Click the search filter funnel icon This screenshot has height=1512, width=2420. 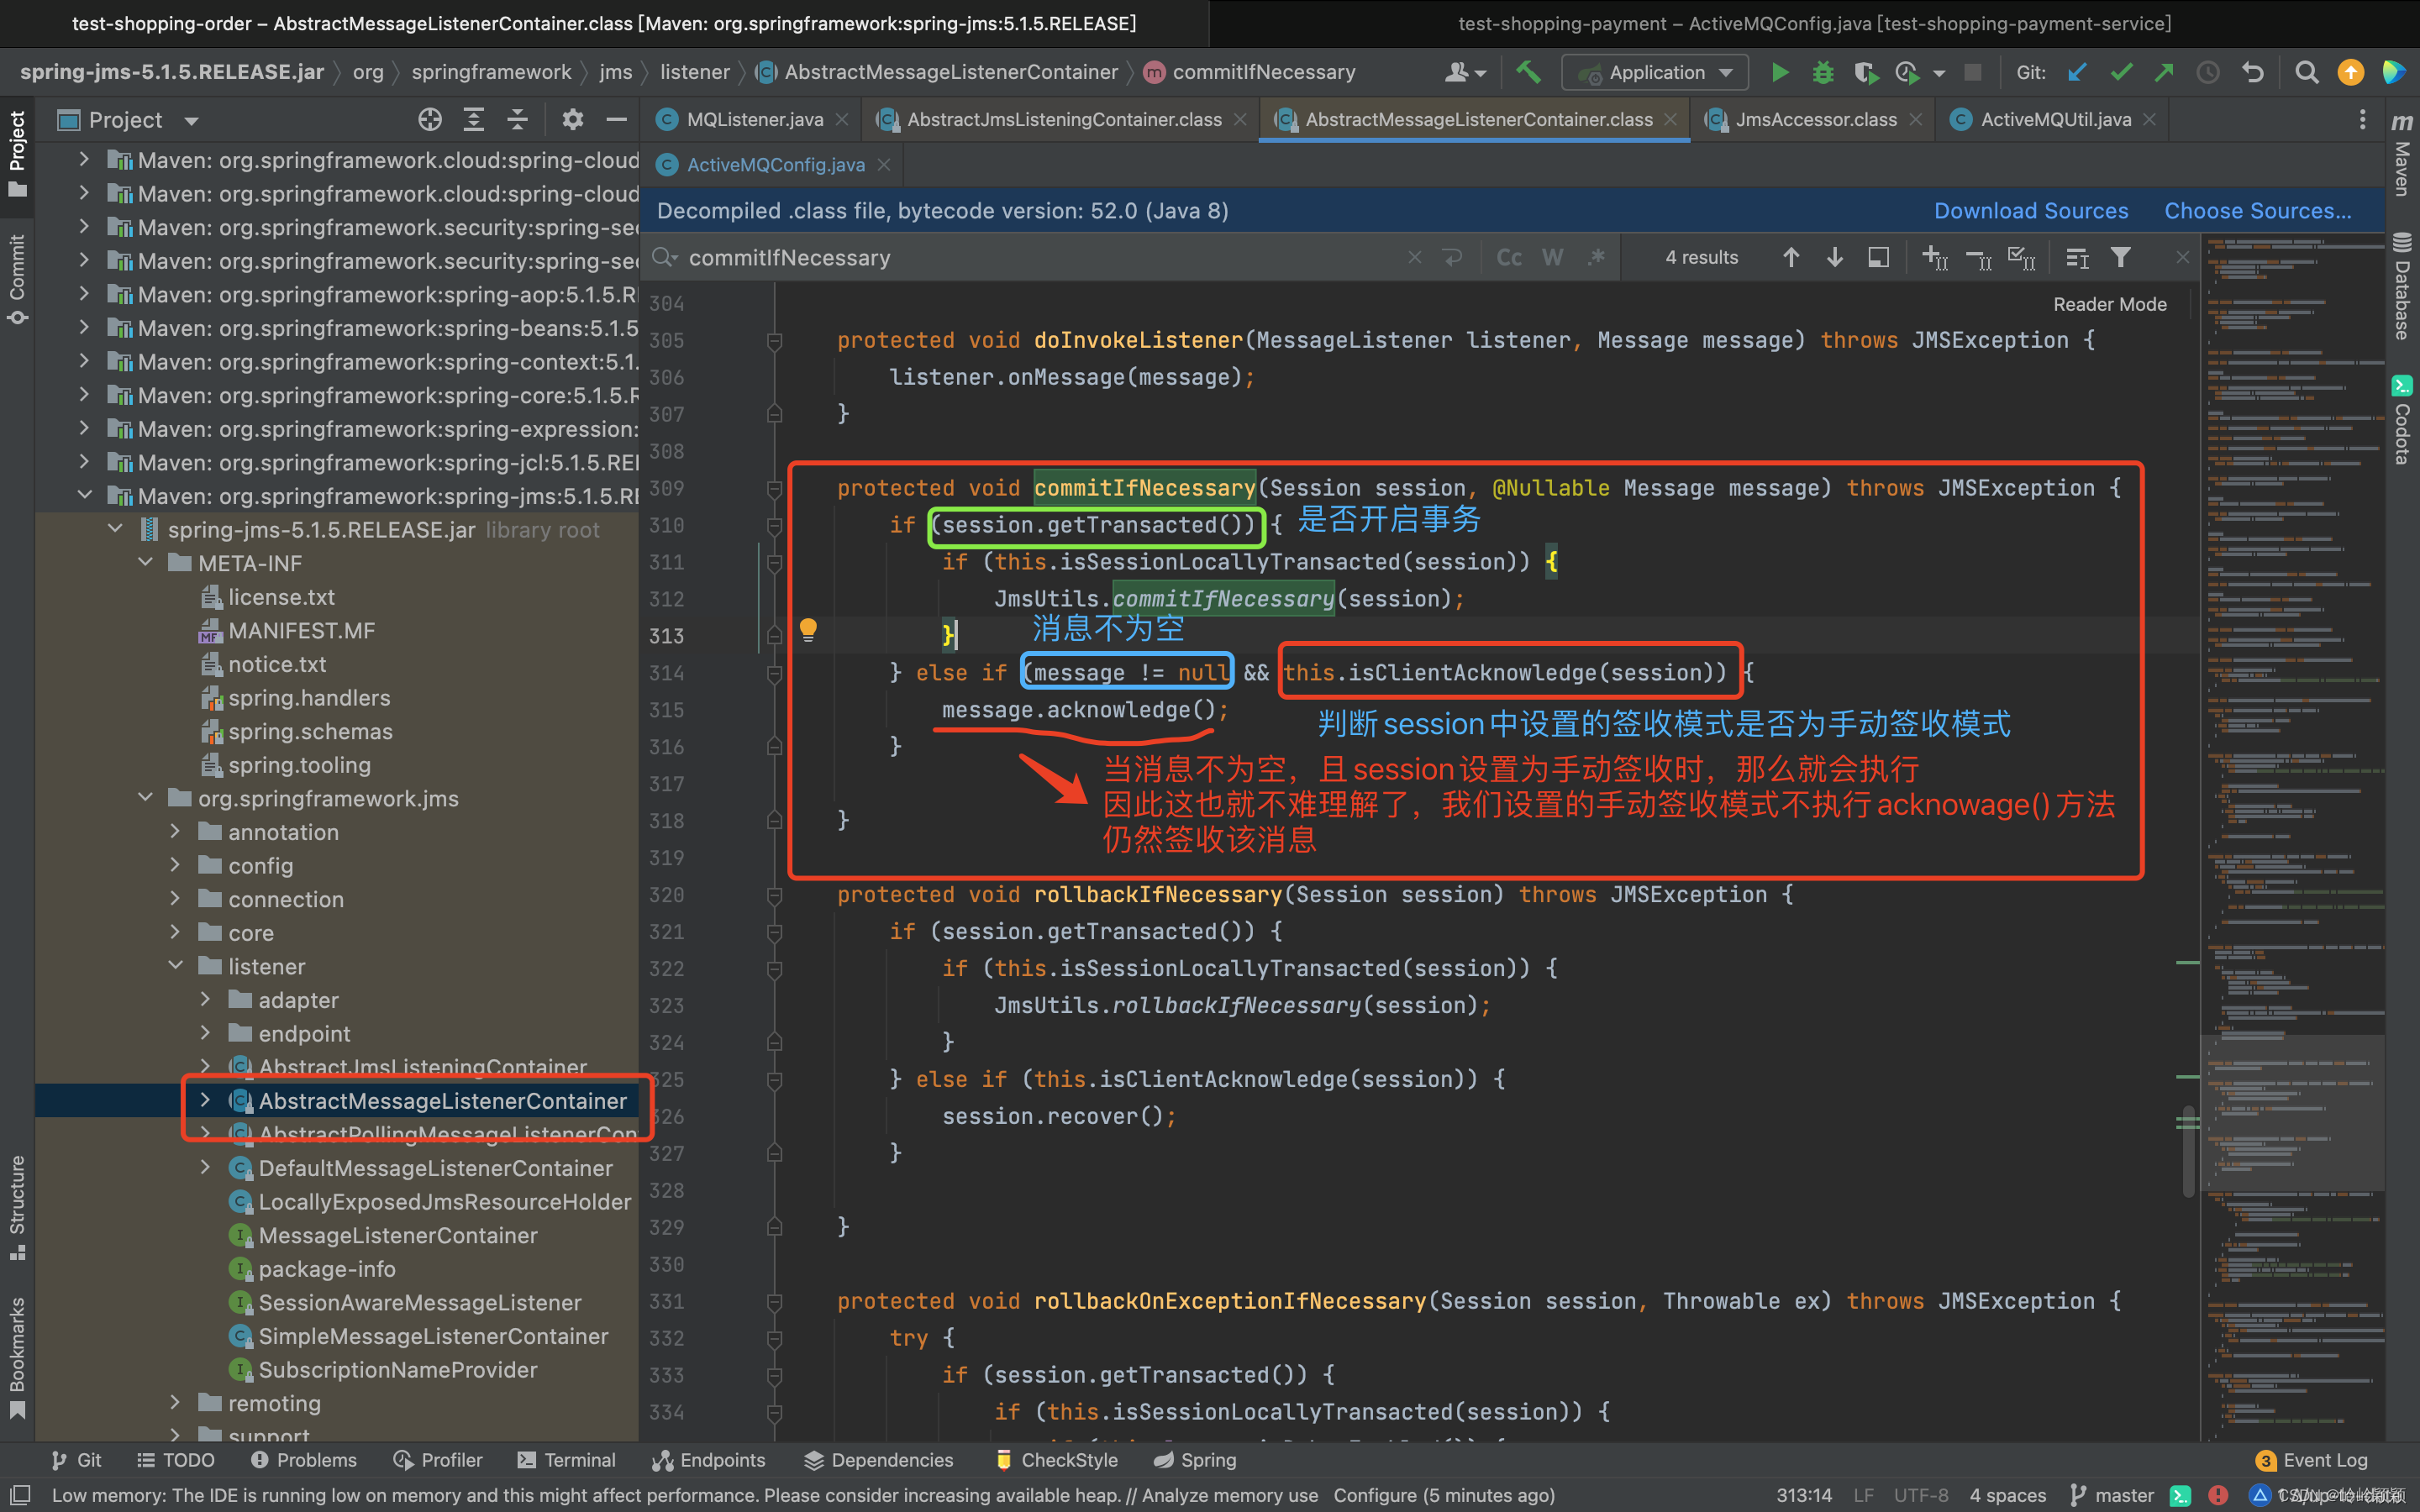2120,258
